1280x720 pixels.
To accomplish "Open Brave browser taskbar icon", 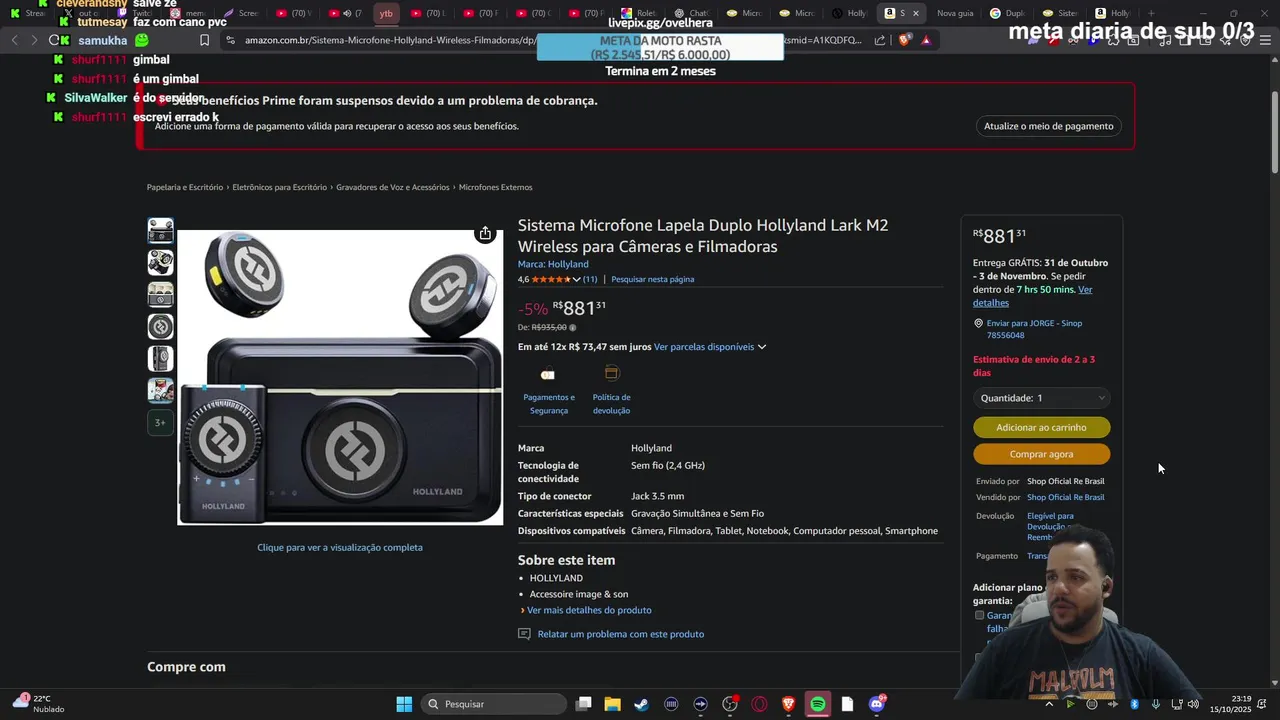I will coord(788,704).
